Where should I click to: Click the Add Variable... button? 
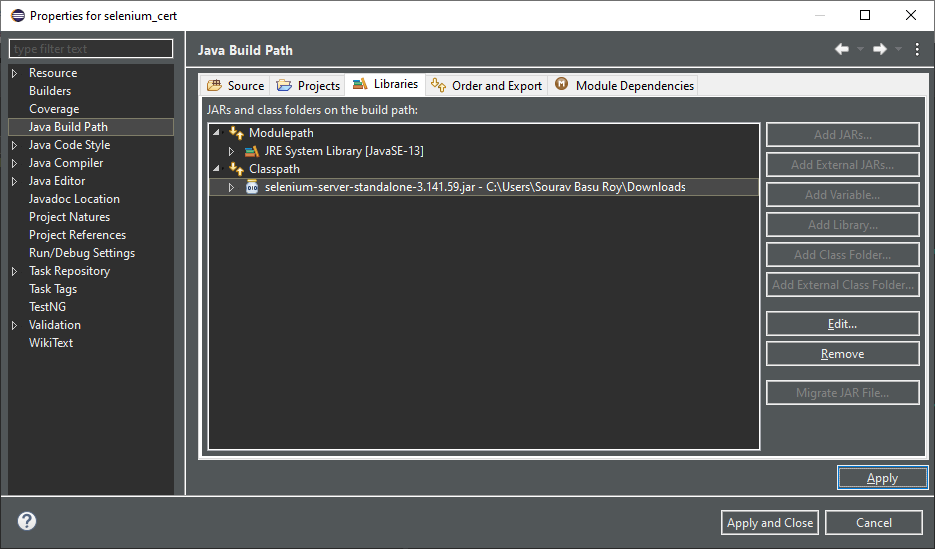coord(843,195)
